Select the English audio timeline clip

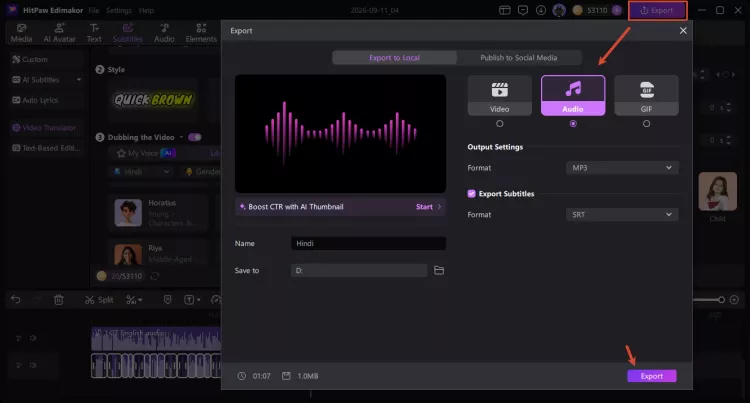coord(156,339)
